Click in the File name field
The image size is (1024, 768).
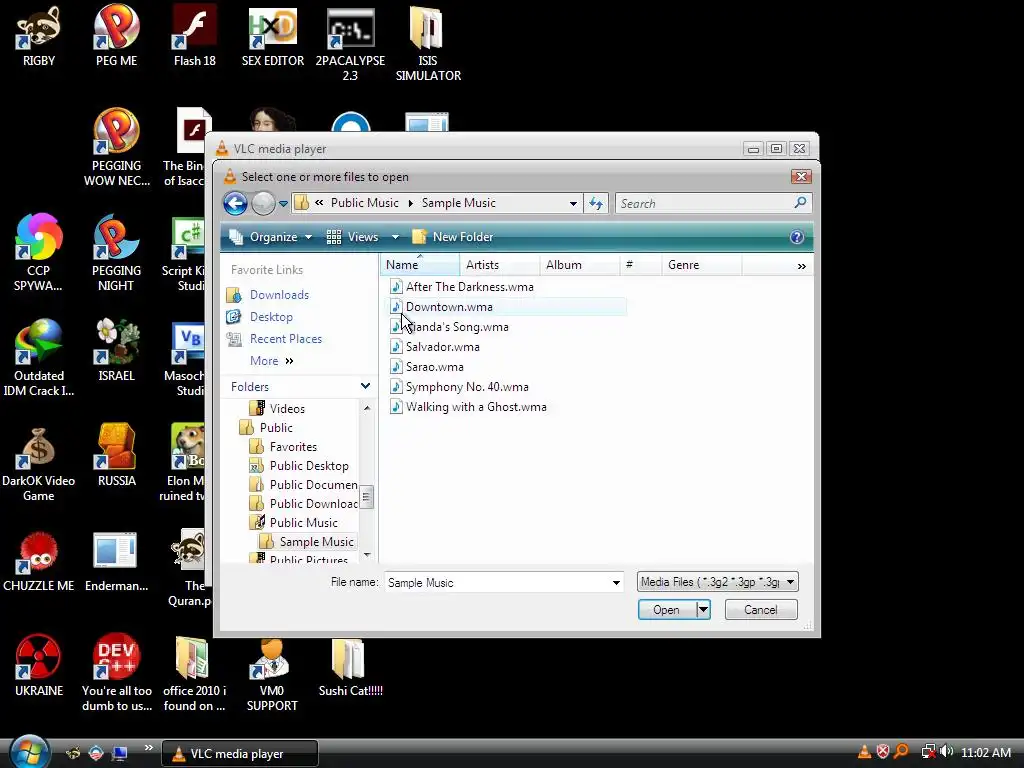tap(497, 583)
